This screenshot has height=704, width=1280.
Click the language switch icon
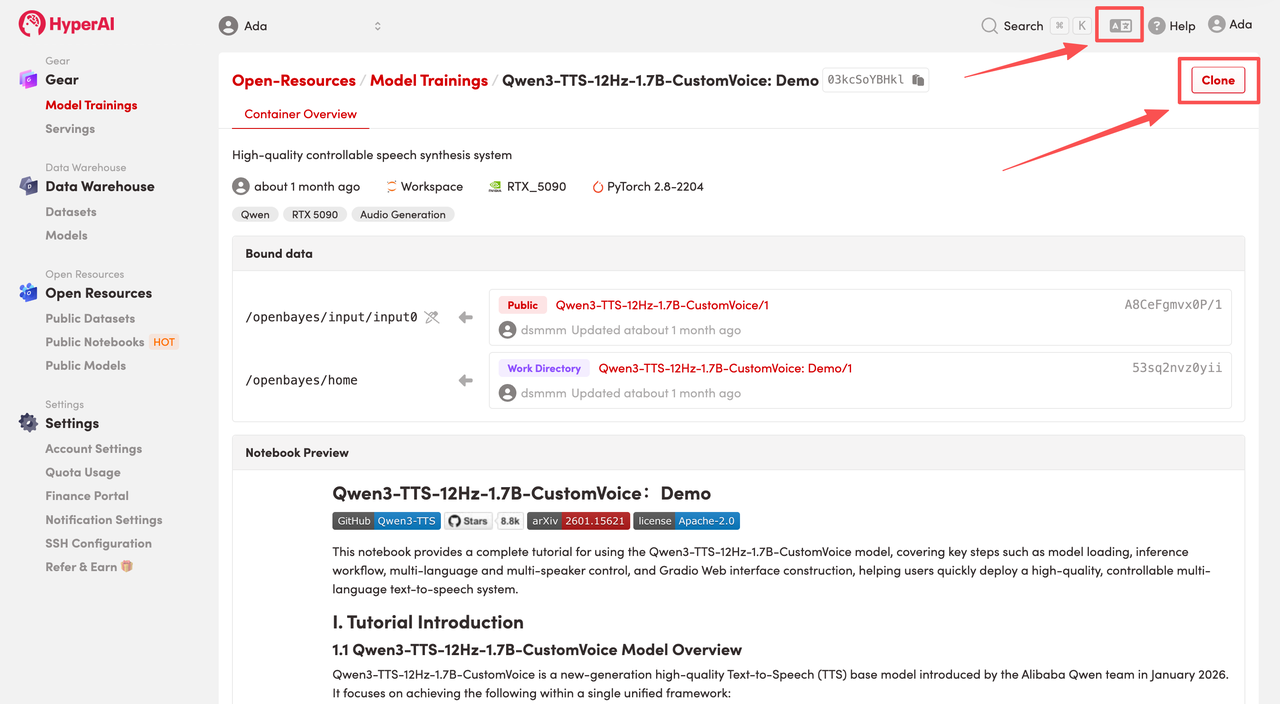(1120, 26)
